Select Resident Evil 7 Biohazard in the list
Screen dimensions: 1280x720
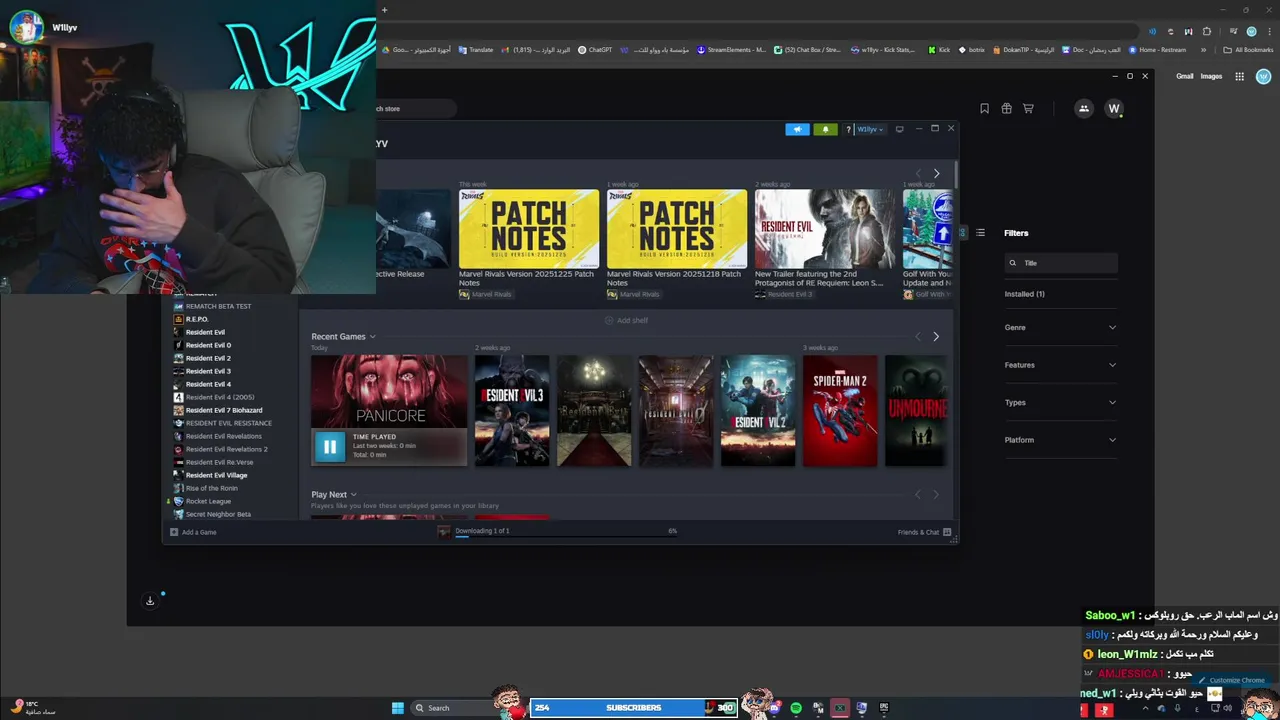[224, 410]
